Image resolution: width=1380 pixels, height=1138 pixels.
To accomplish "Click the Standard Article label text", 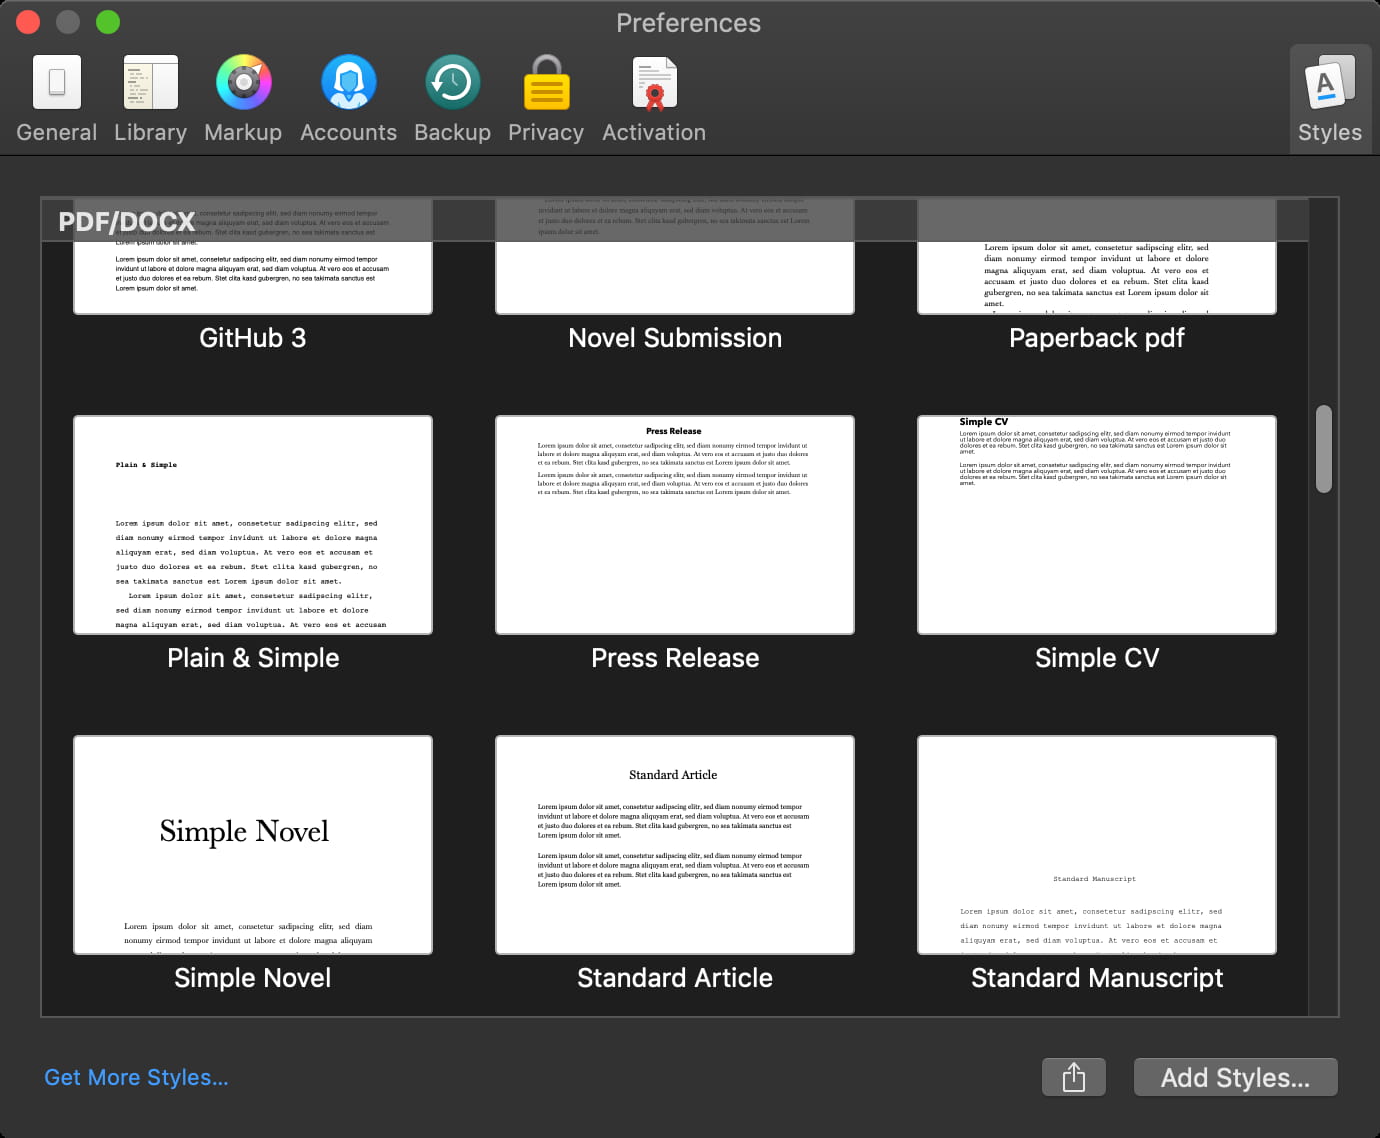I will [675, 978].
